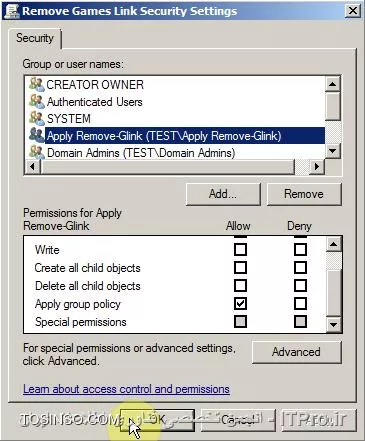Click Deny checkbox for Special permissions
Viewport: 365px width, 441px height.
tap(300, 321)
